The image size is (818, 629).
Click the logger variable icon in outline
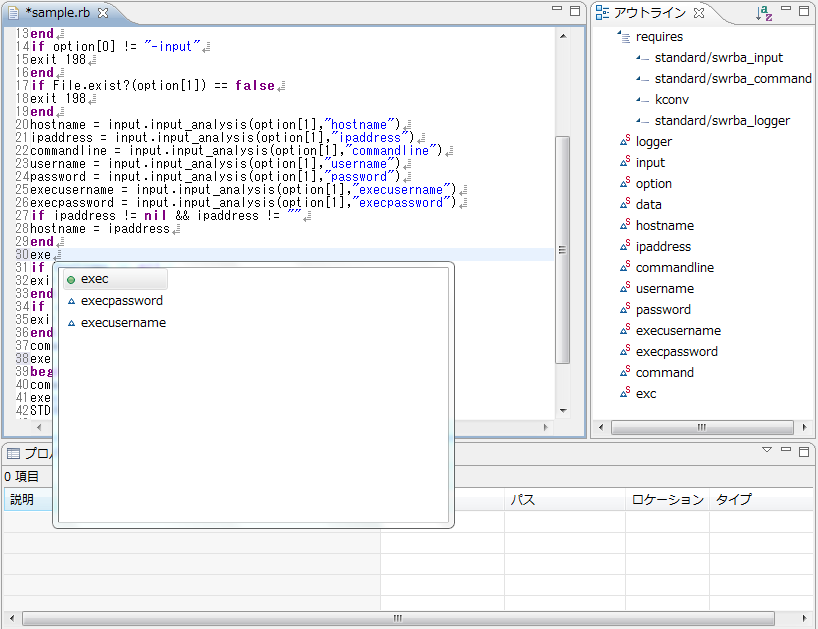pyautogui.click(x=624, y=142)
